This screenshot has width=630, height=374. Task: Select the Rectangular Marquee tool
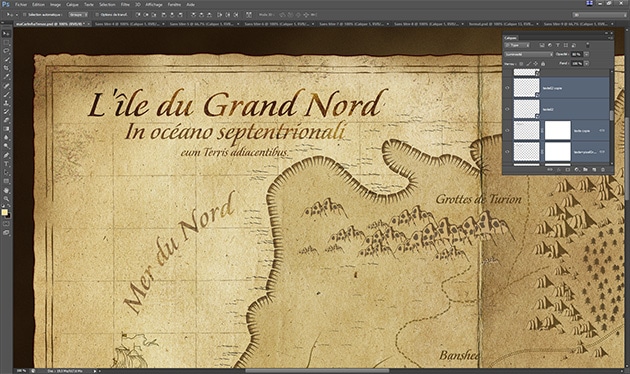(x=6, y=43)
